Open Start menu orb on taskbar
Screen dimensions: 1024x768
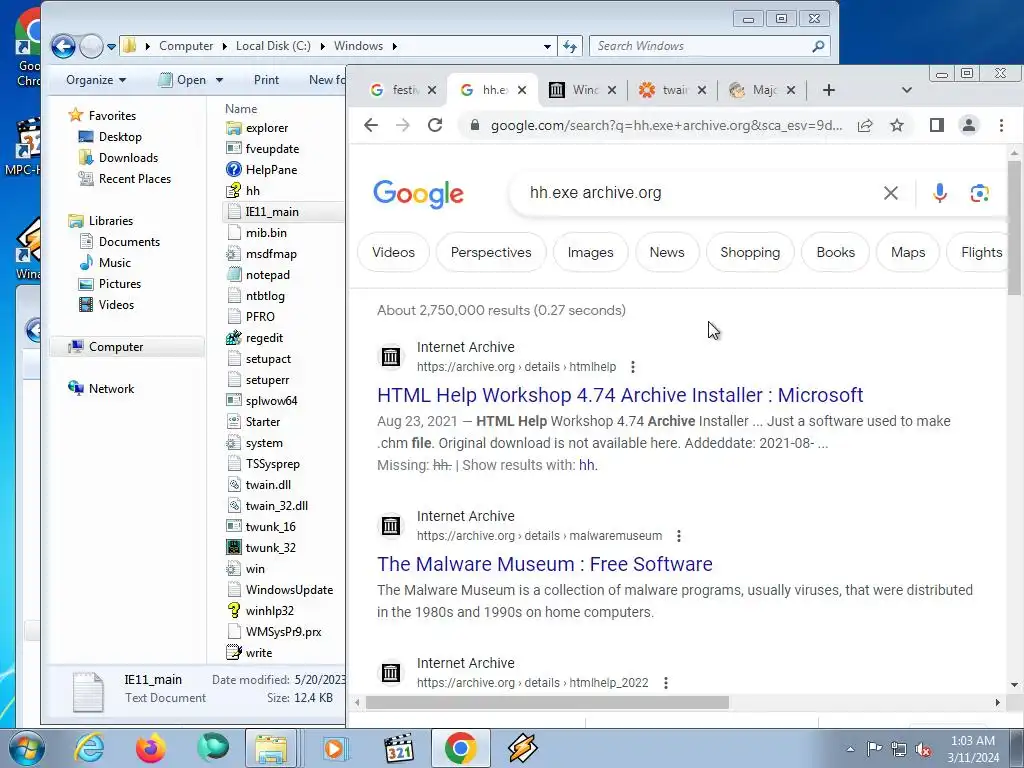[27, 748]
